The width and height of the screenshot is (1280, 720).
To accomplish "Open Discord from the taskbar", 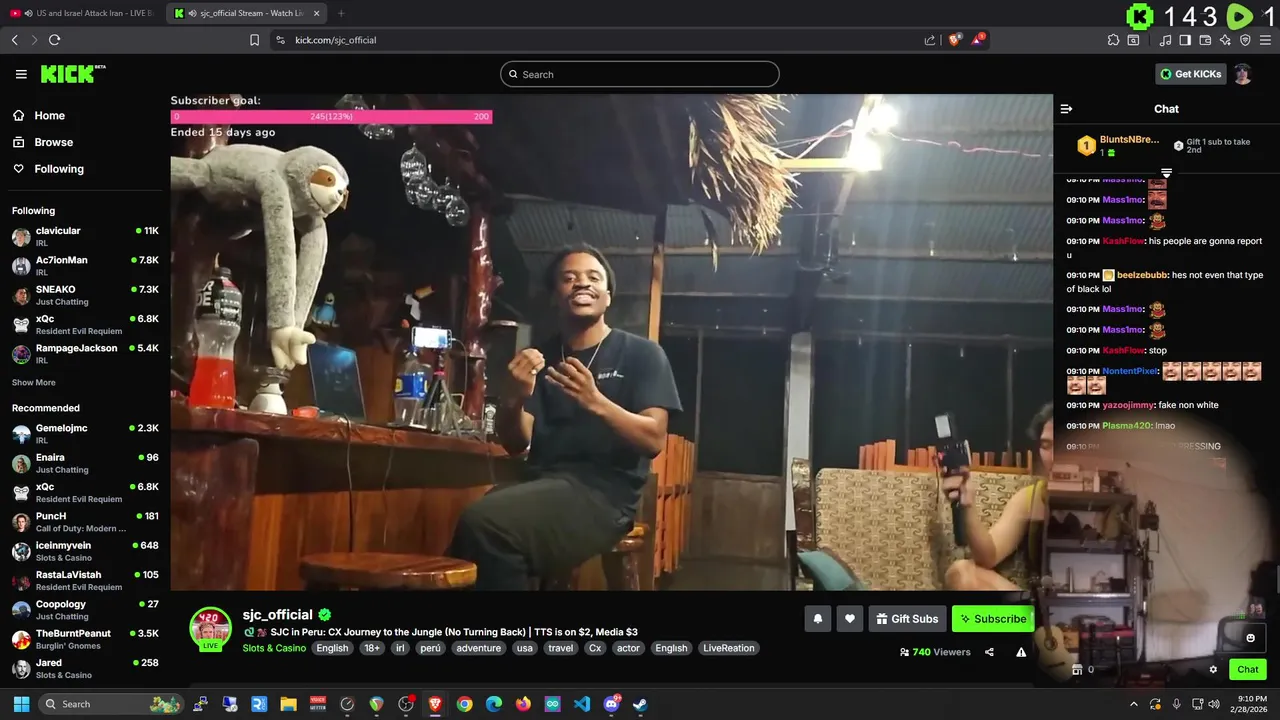I will [x=611, y=704].
